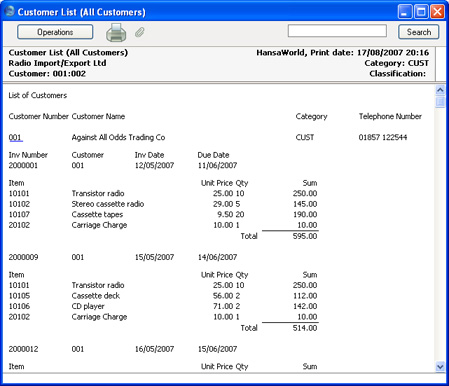Click the Customer Name column header

[x=98, y=116]
